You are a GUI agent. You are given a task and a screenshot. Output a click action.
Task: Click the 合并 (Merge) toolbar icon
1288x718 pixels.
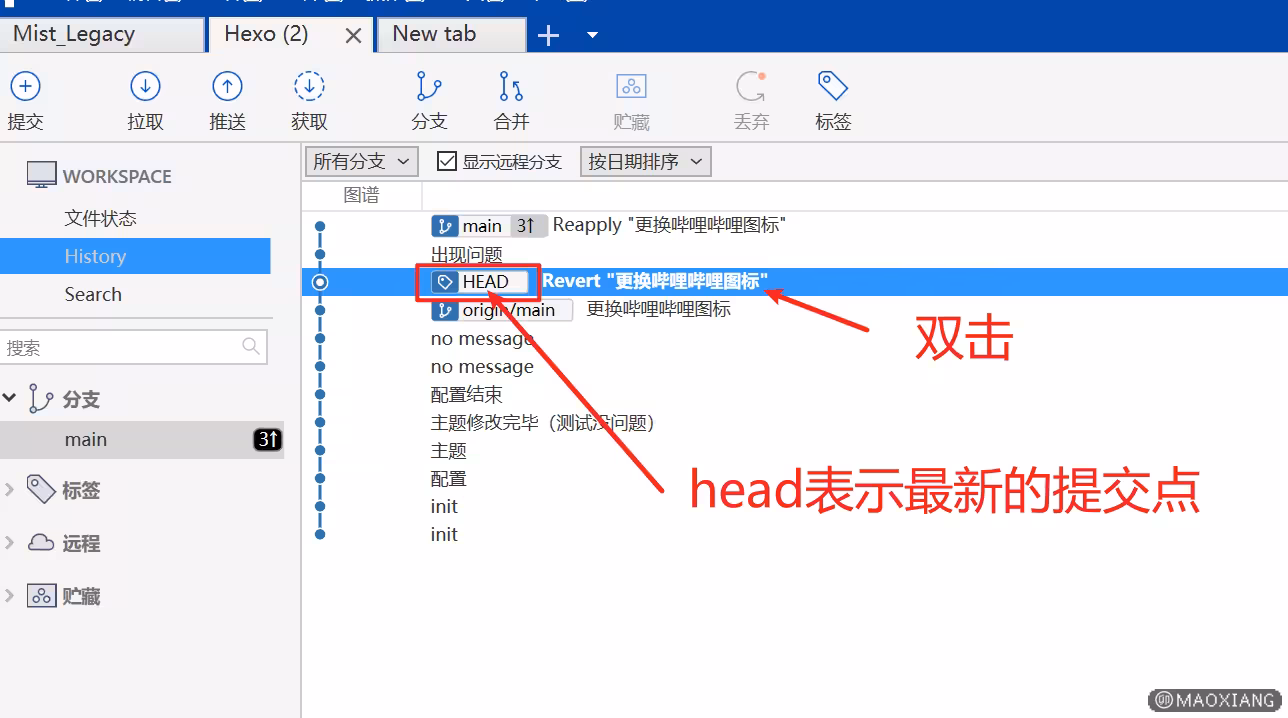pos(511,88)
